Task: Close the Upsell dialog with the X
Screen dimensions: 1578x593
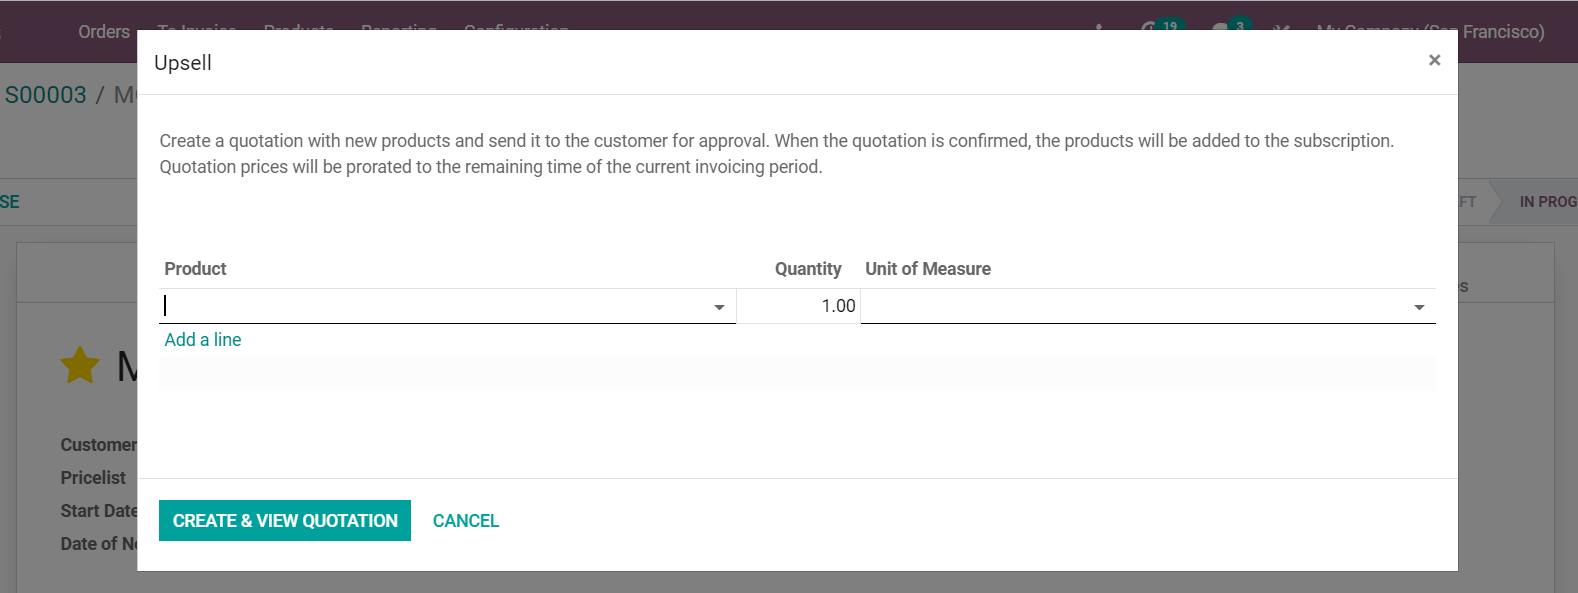Action: pyautogui.click(x=1434, y=60)
